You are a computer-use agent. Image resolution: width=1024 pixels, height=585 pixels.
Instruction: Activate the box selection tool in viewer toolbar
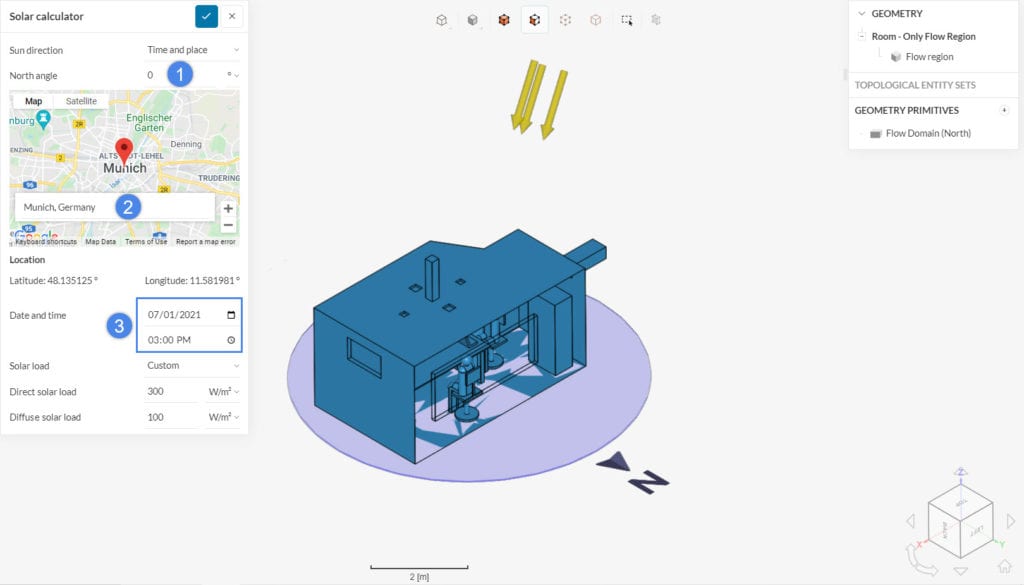(626, 19)
